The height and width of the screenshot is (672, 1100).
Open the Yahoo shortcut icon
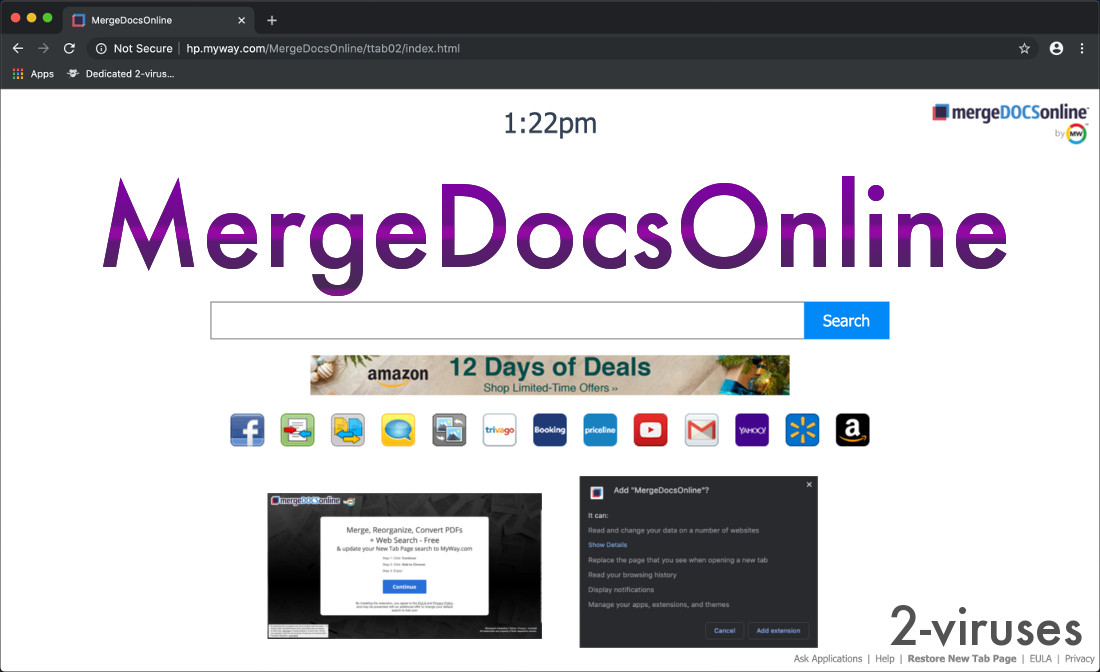751,429
